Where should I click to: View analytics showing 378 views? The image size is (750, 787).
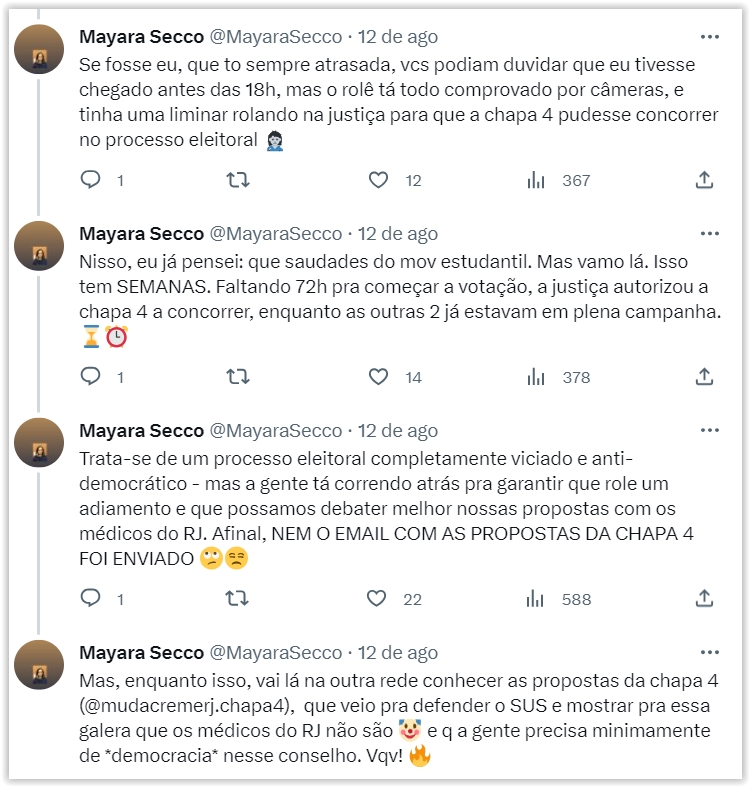537,377
